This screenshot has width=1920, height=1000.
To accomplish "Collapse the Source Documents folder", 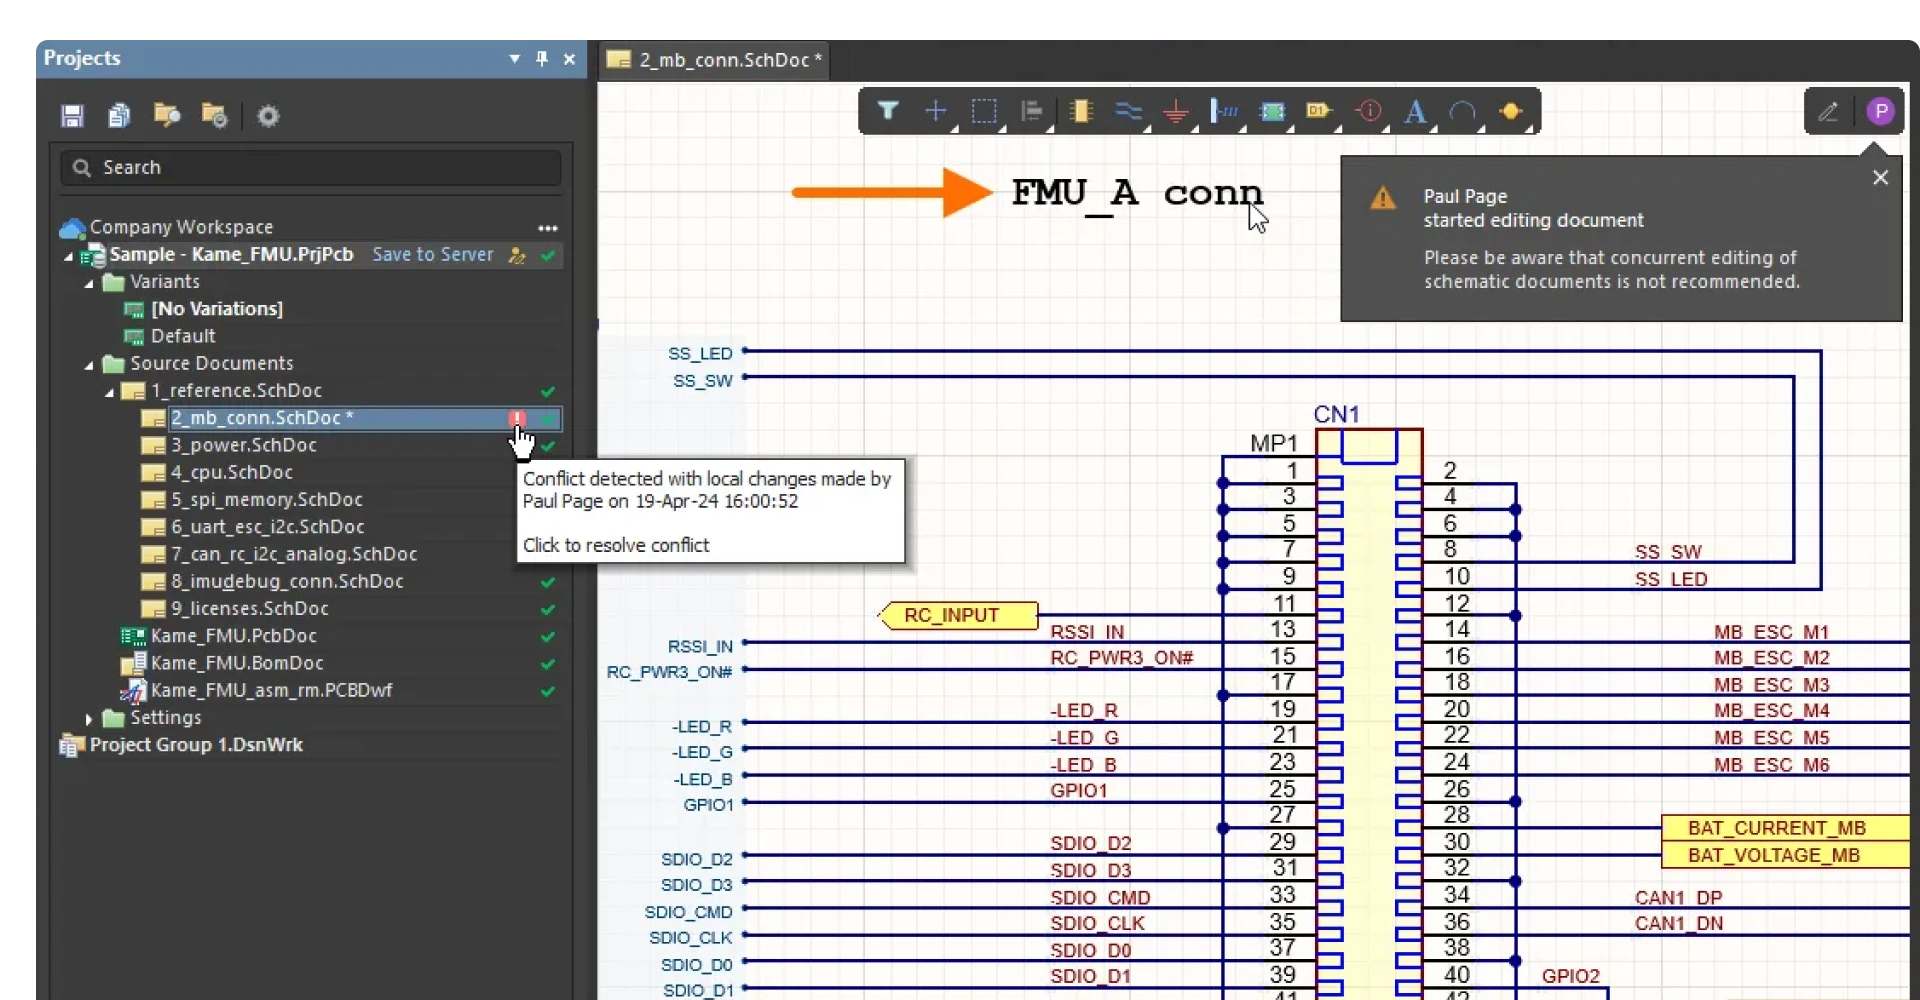I will click(89, 365).
